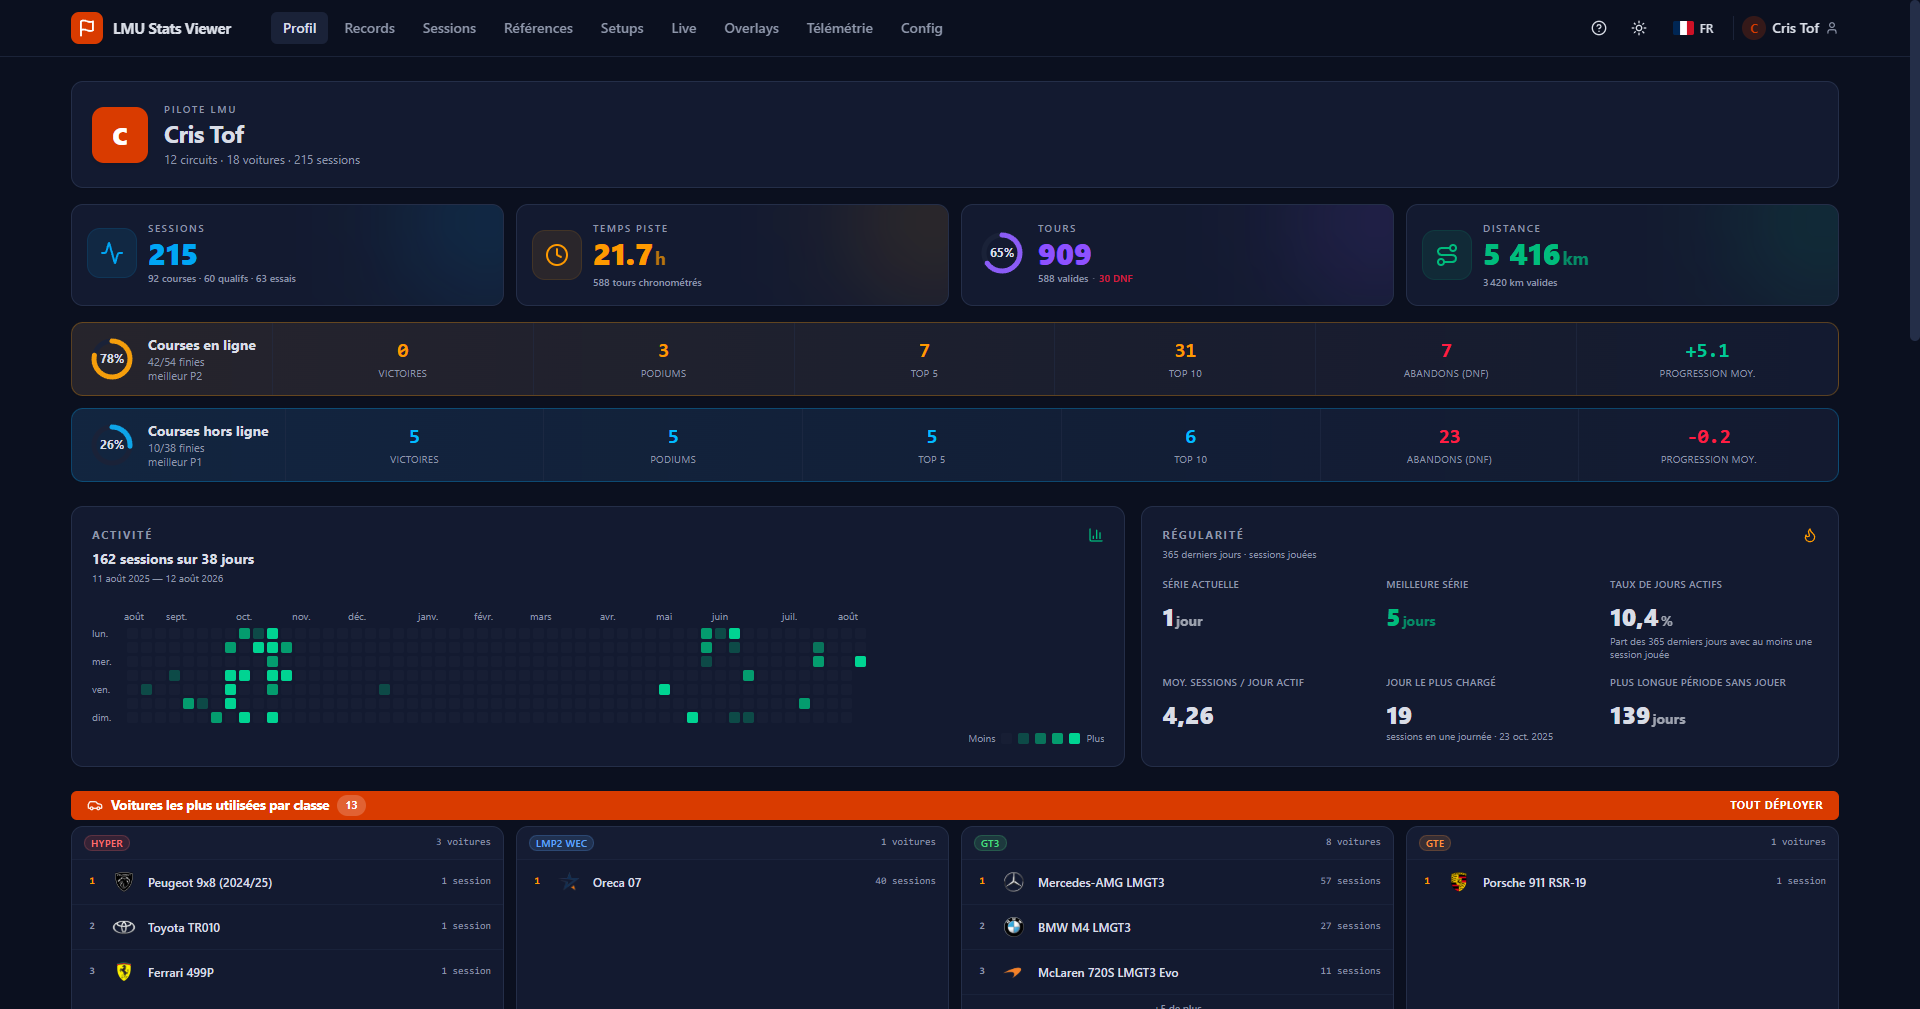Toggle the light theme sun icon

point(1639,28)
